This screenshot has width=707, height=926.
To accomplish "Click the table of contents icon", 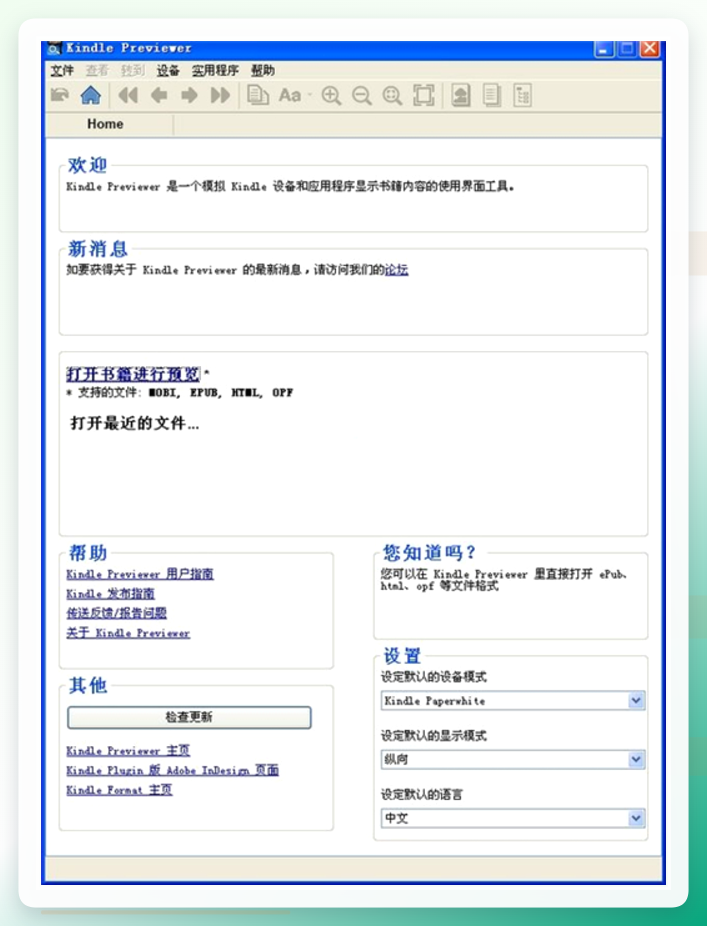I will pos(523,95).
